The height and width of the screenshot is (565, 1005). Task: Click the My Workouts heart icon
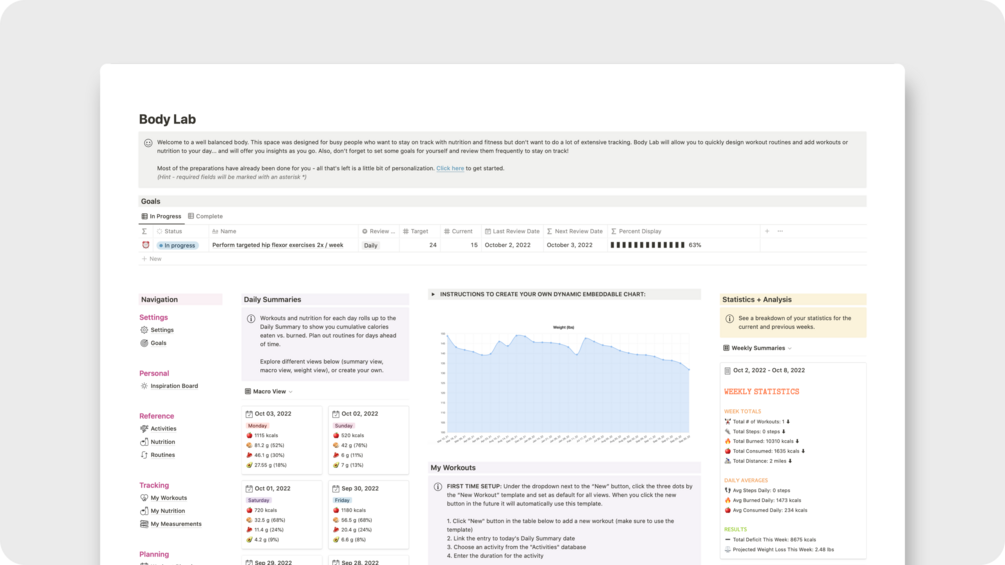tap(144, 498)
